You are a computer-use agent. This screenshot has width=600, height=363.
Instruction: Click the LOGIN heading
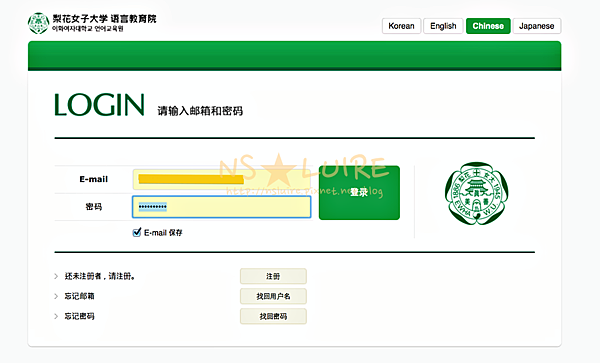click(99, 105)
